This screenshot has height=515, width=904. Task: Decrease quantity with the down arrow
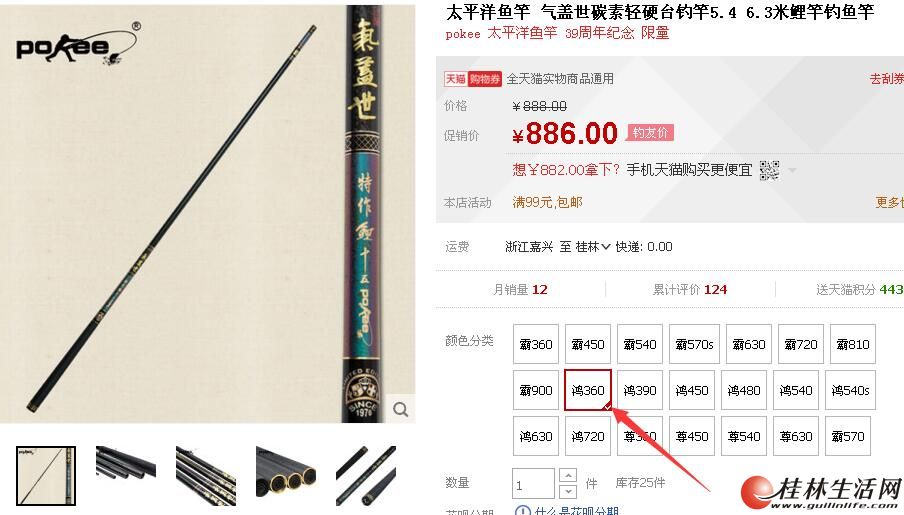click(568, 491)
